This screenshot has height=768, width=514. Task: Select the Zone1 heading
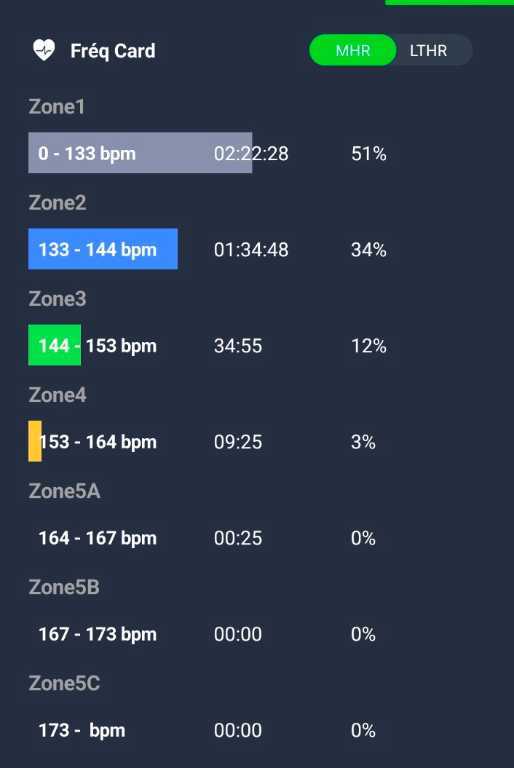click(x=57, y=107)
